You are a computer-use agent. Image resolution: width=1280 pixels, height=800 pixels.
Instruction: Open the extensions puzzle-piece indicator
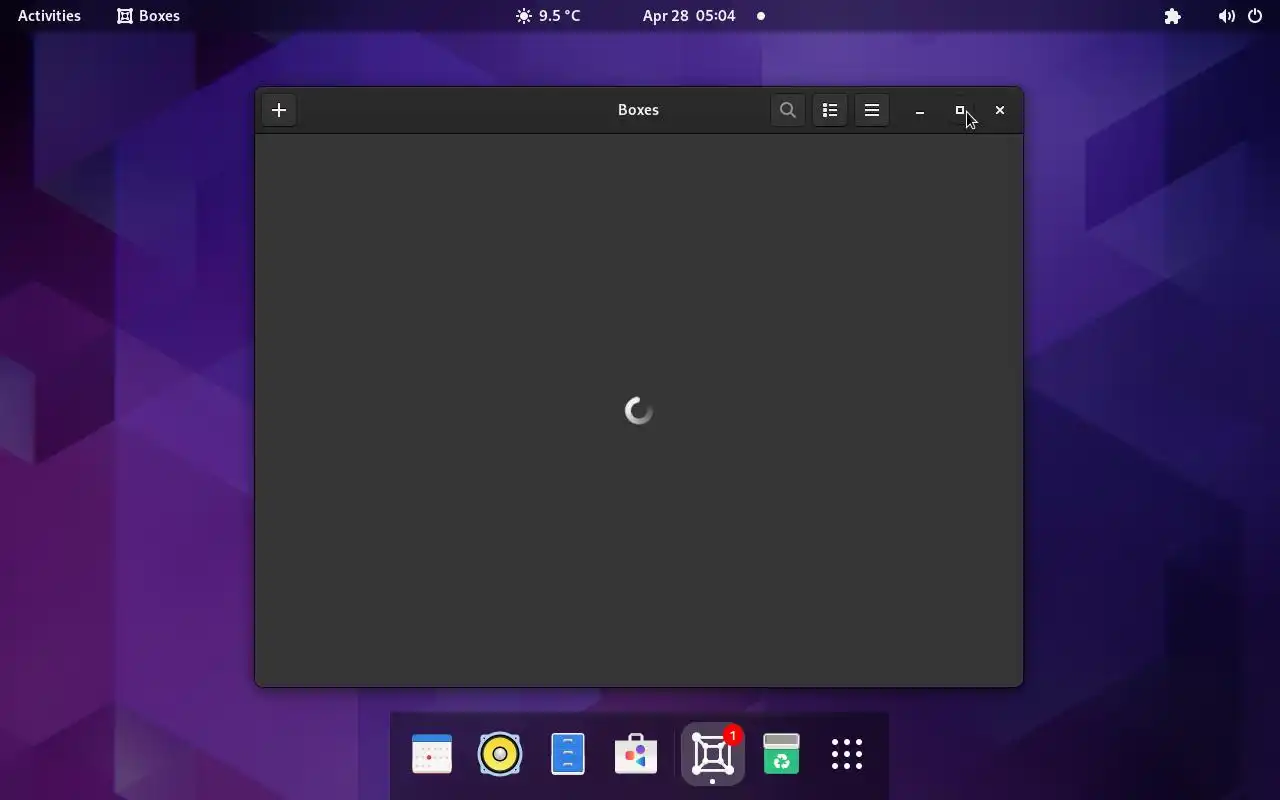coord(1173,16)
